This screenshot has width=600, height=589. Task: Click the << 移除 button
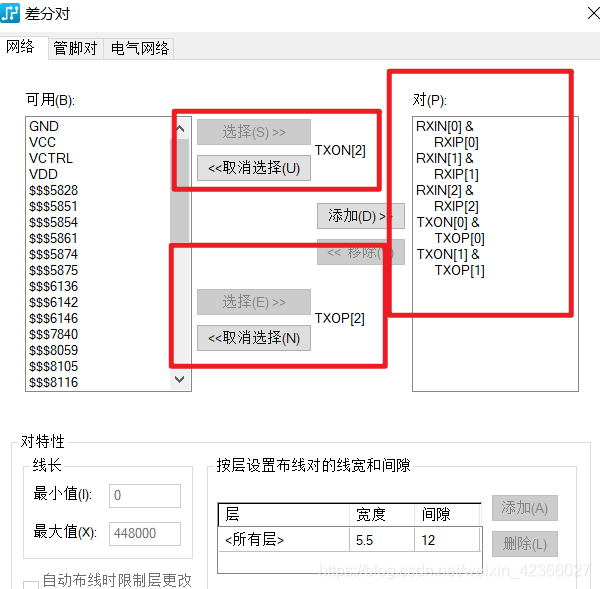point(360,252)
